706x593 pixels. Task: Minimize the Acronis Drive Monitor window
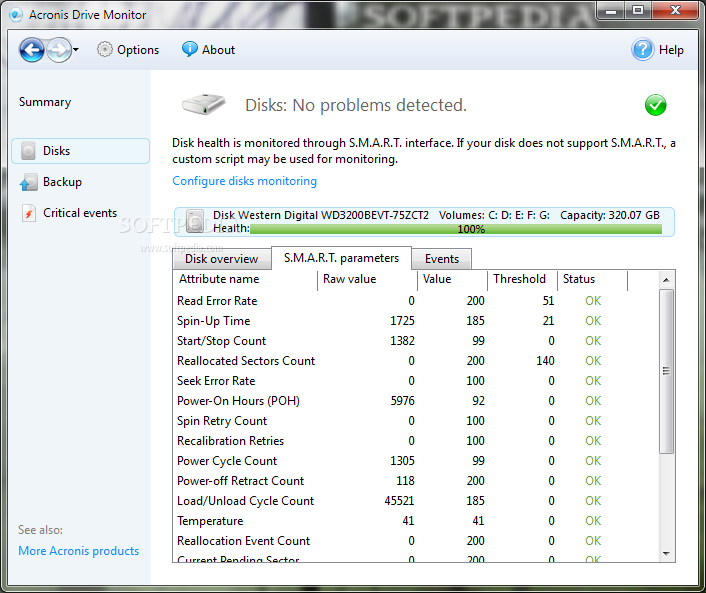611,11
